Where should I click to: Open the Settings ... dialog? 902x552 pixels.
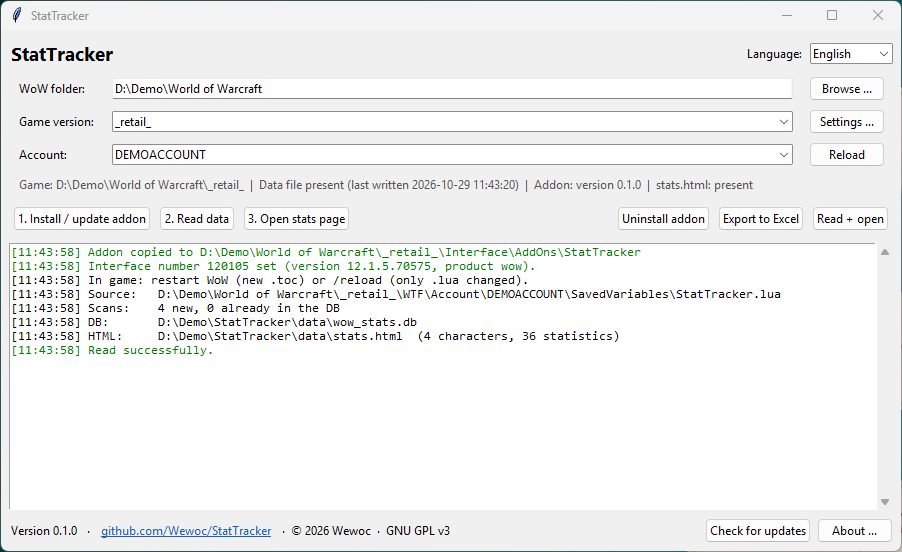[847, 122]
